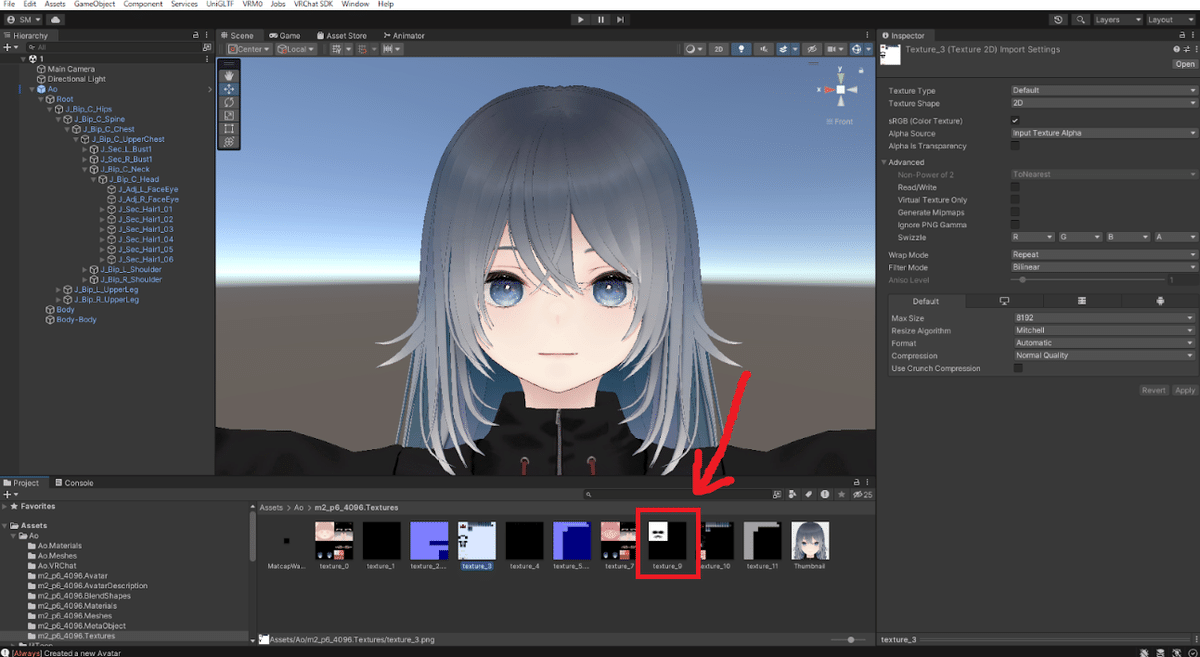Open the Filter Mode dropdown
The image size is (1200, 657).
point(1103,268)
